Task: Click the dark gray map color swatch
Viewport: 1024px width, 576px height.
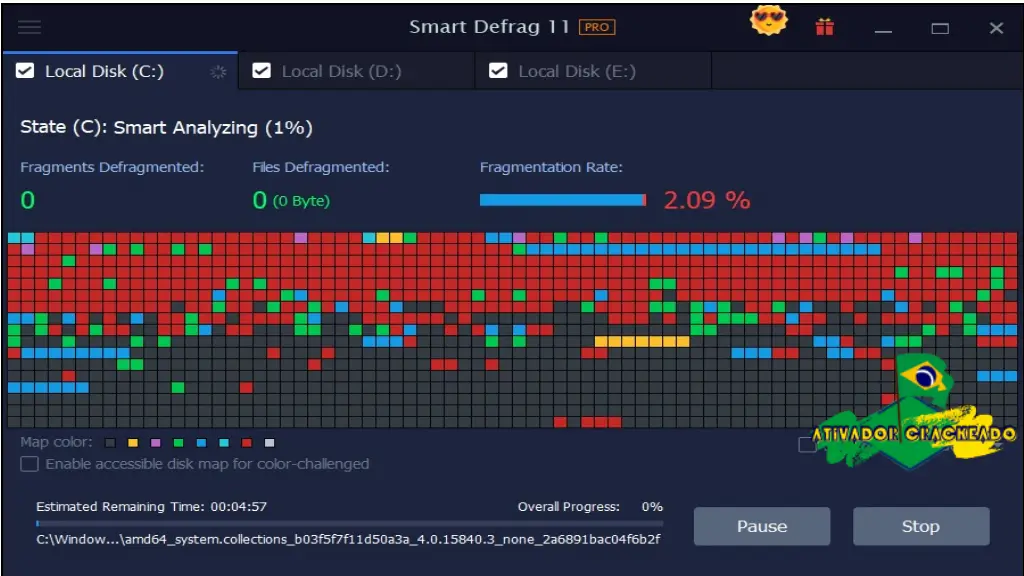Action: click(x=110, y=443)
